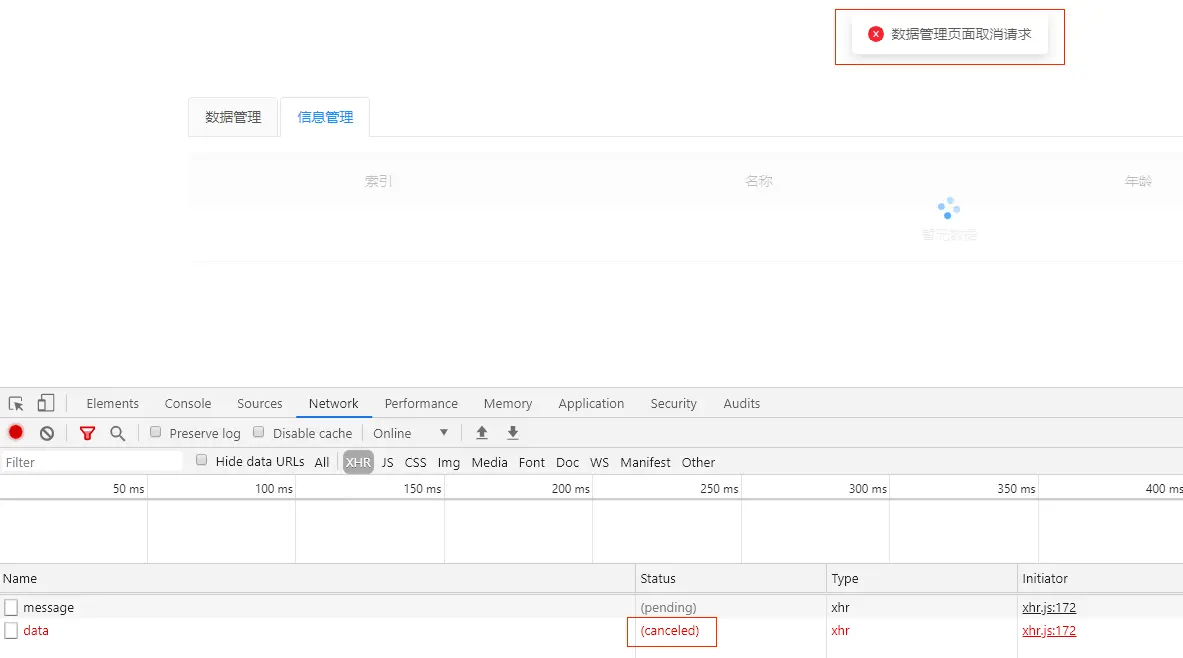The width and height of the screenshot is (1183, 658).
Task: Click the red error icon in toast
Action: click(875, 34)
